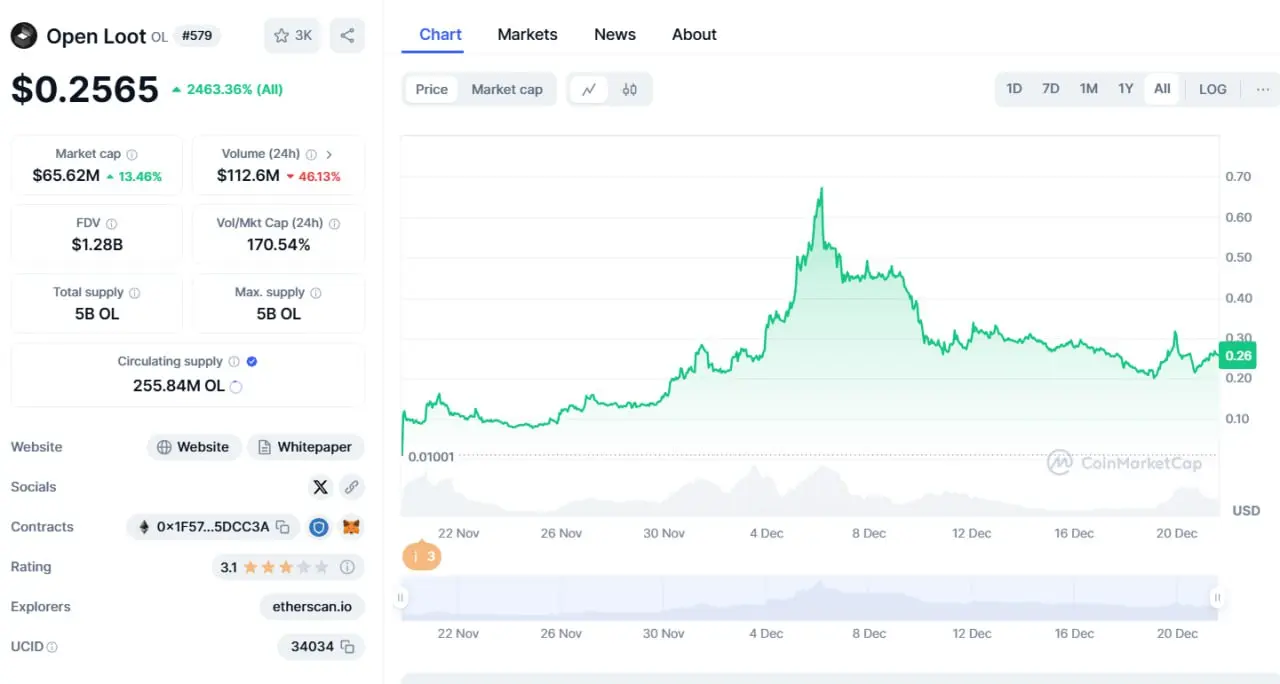Image resolution: width=1280 pixels, height=684 pixels.
Task: Click contract address 0x1F57...5DCC3A
Action: (x=213, y=527)
